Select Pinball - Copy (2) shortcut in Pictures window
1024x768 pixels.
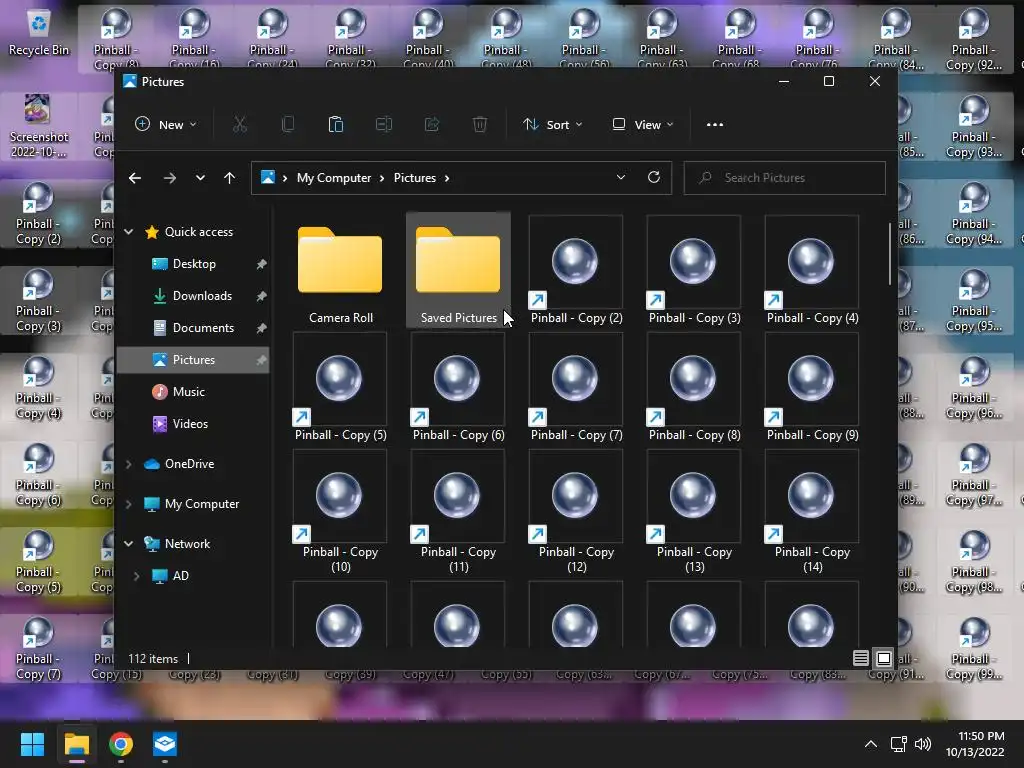[576, 270]
